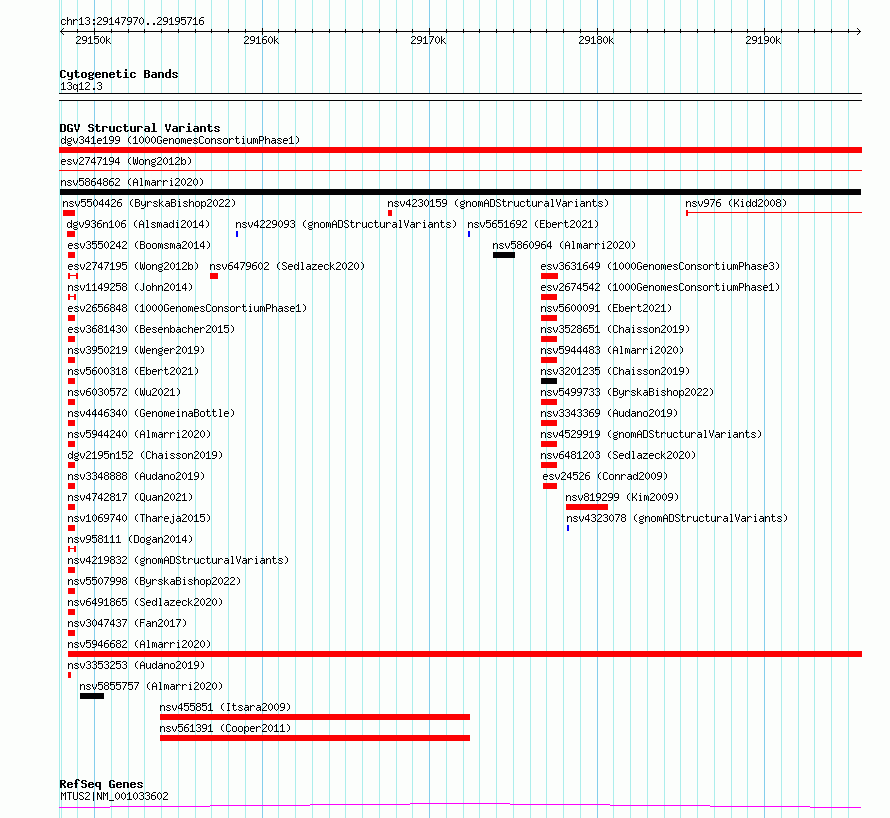
Task: Open esv2674542 1000GenomesConsortiumPhase1 label
Action: tap(660, 287)
